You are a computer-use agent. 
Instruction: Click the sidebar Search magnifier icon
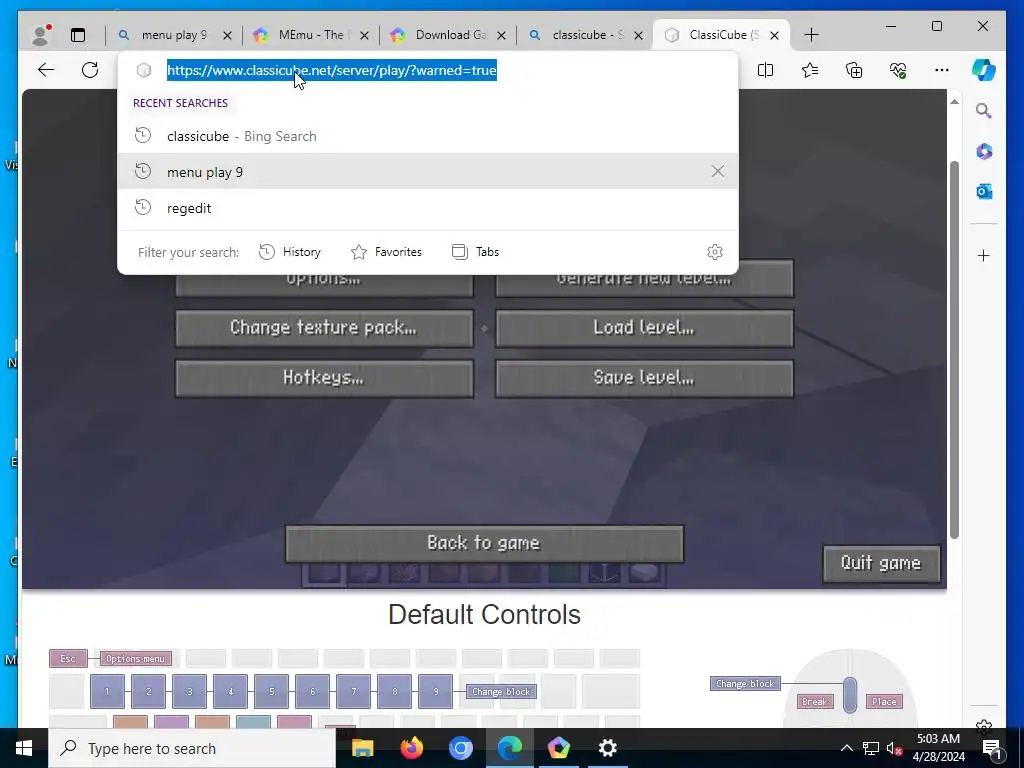pyautogui.click(x=984, y=111)
